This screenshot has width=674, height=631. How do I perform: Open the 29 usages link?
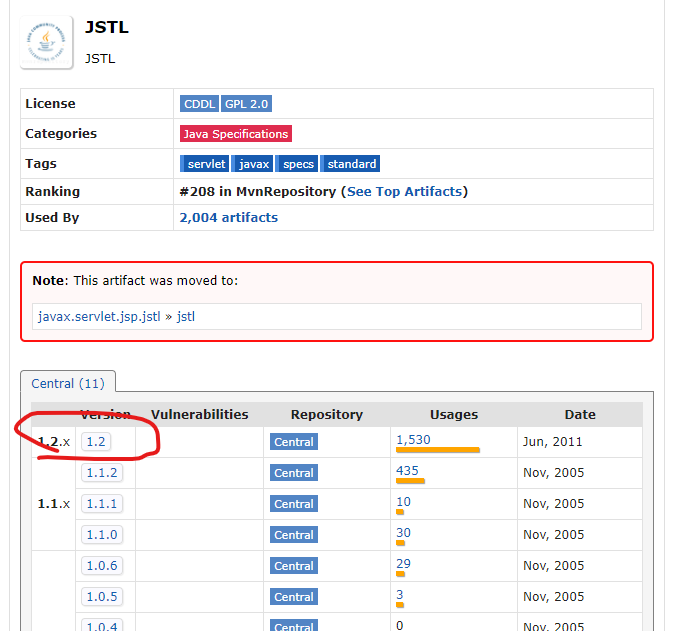pos(403,564)
